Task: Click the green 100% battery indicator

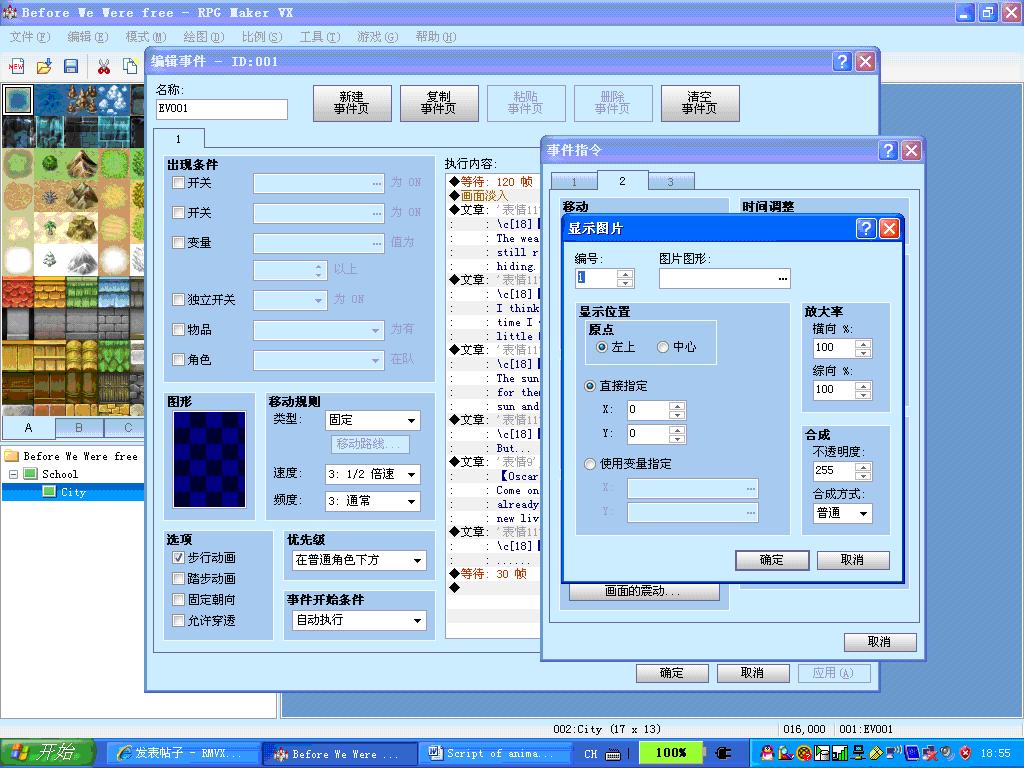Action: pyautogui.click(x=671, y=753)
